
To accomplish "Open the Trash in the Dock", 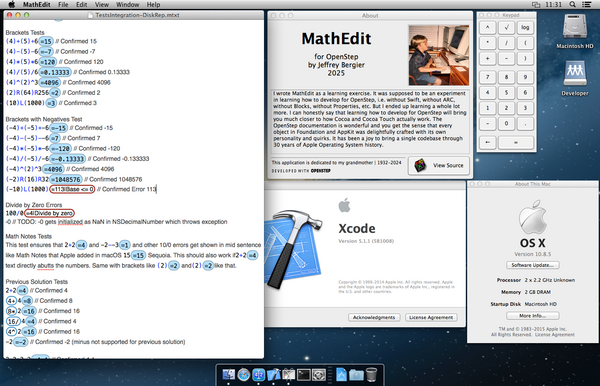I will [x=371, y=375].
